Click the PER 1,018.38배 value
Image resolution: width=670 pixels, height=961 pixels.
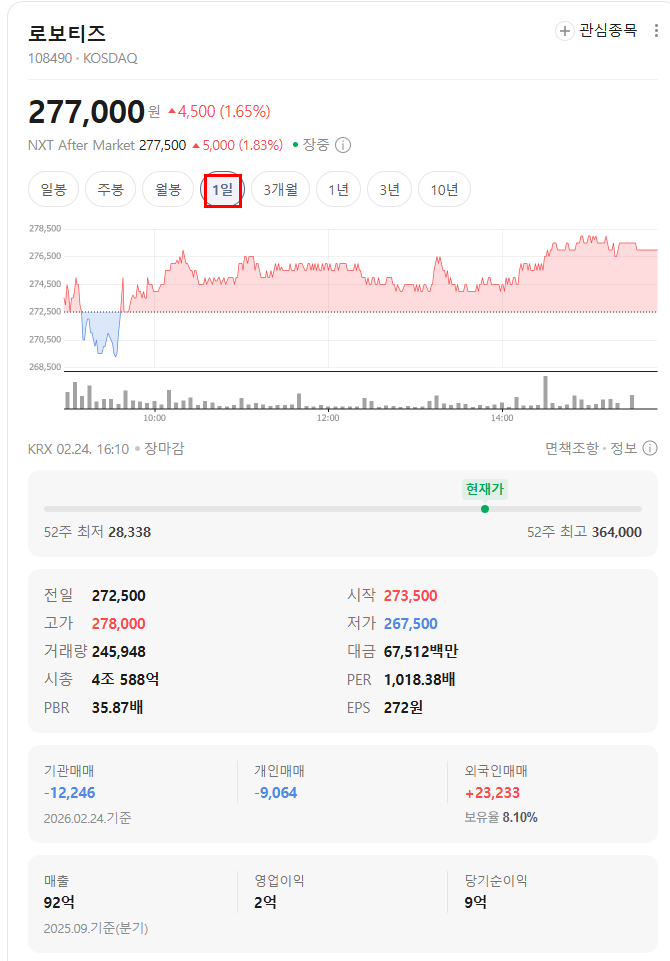(419, 680)
